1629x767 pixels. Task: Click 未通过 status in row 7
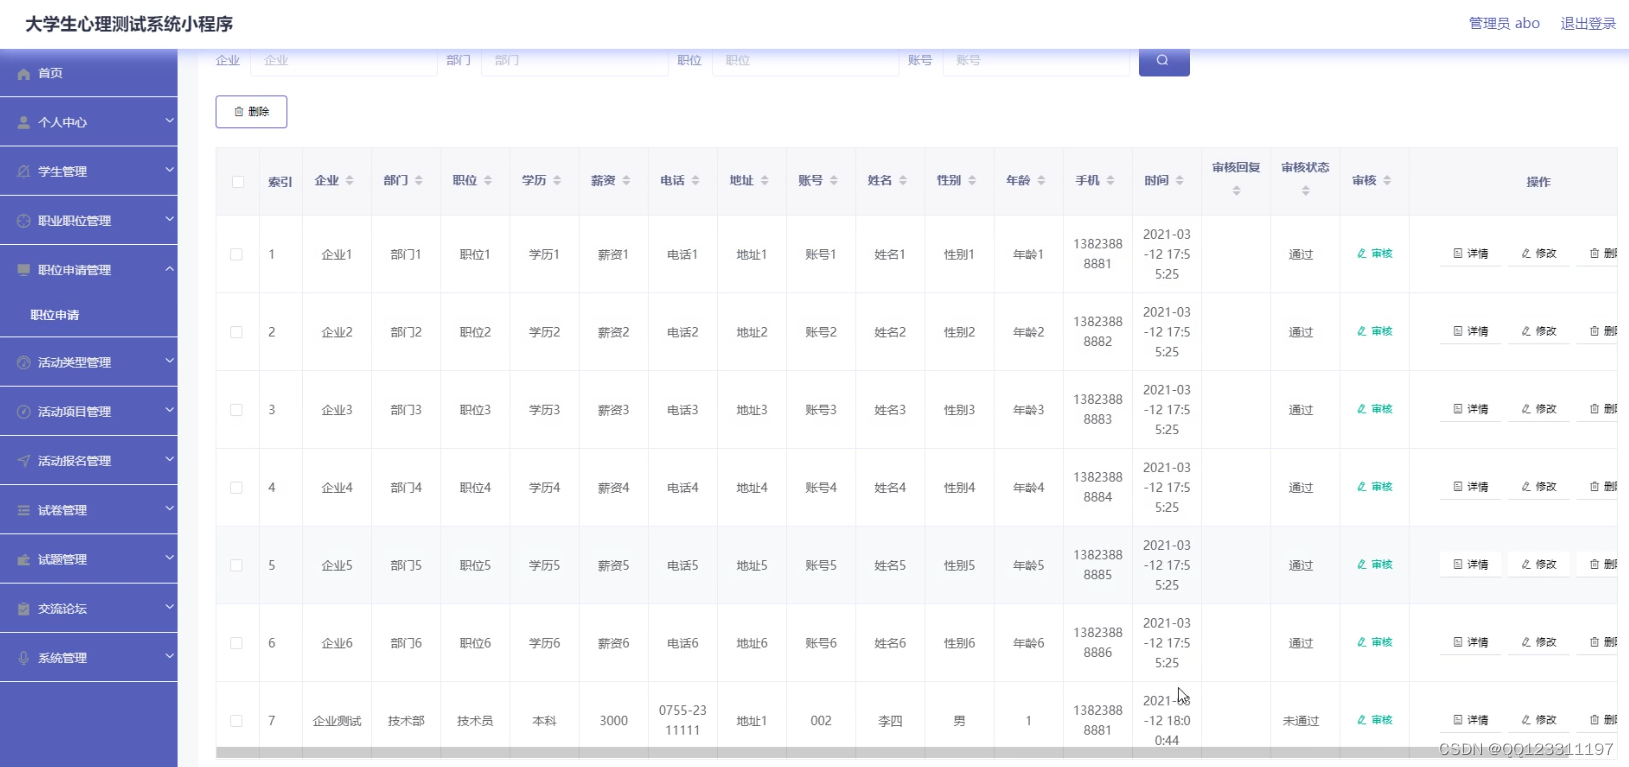click(1301, 721)
